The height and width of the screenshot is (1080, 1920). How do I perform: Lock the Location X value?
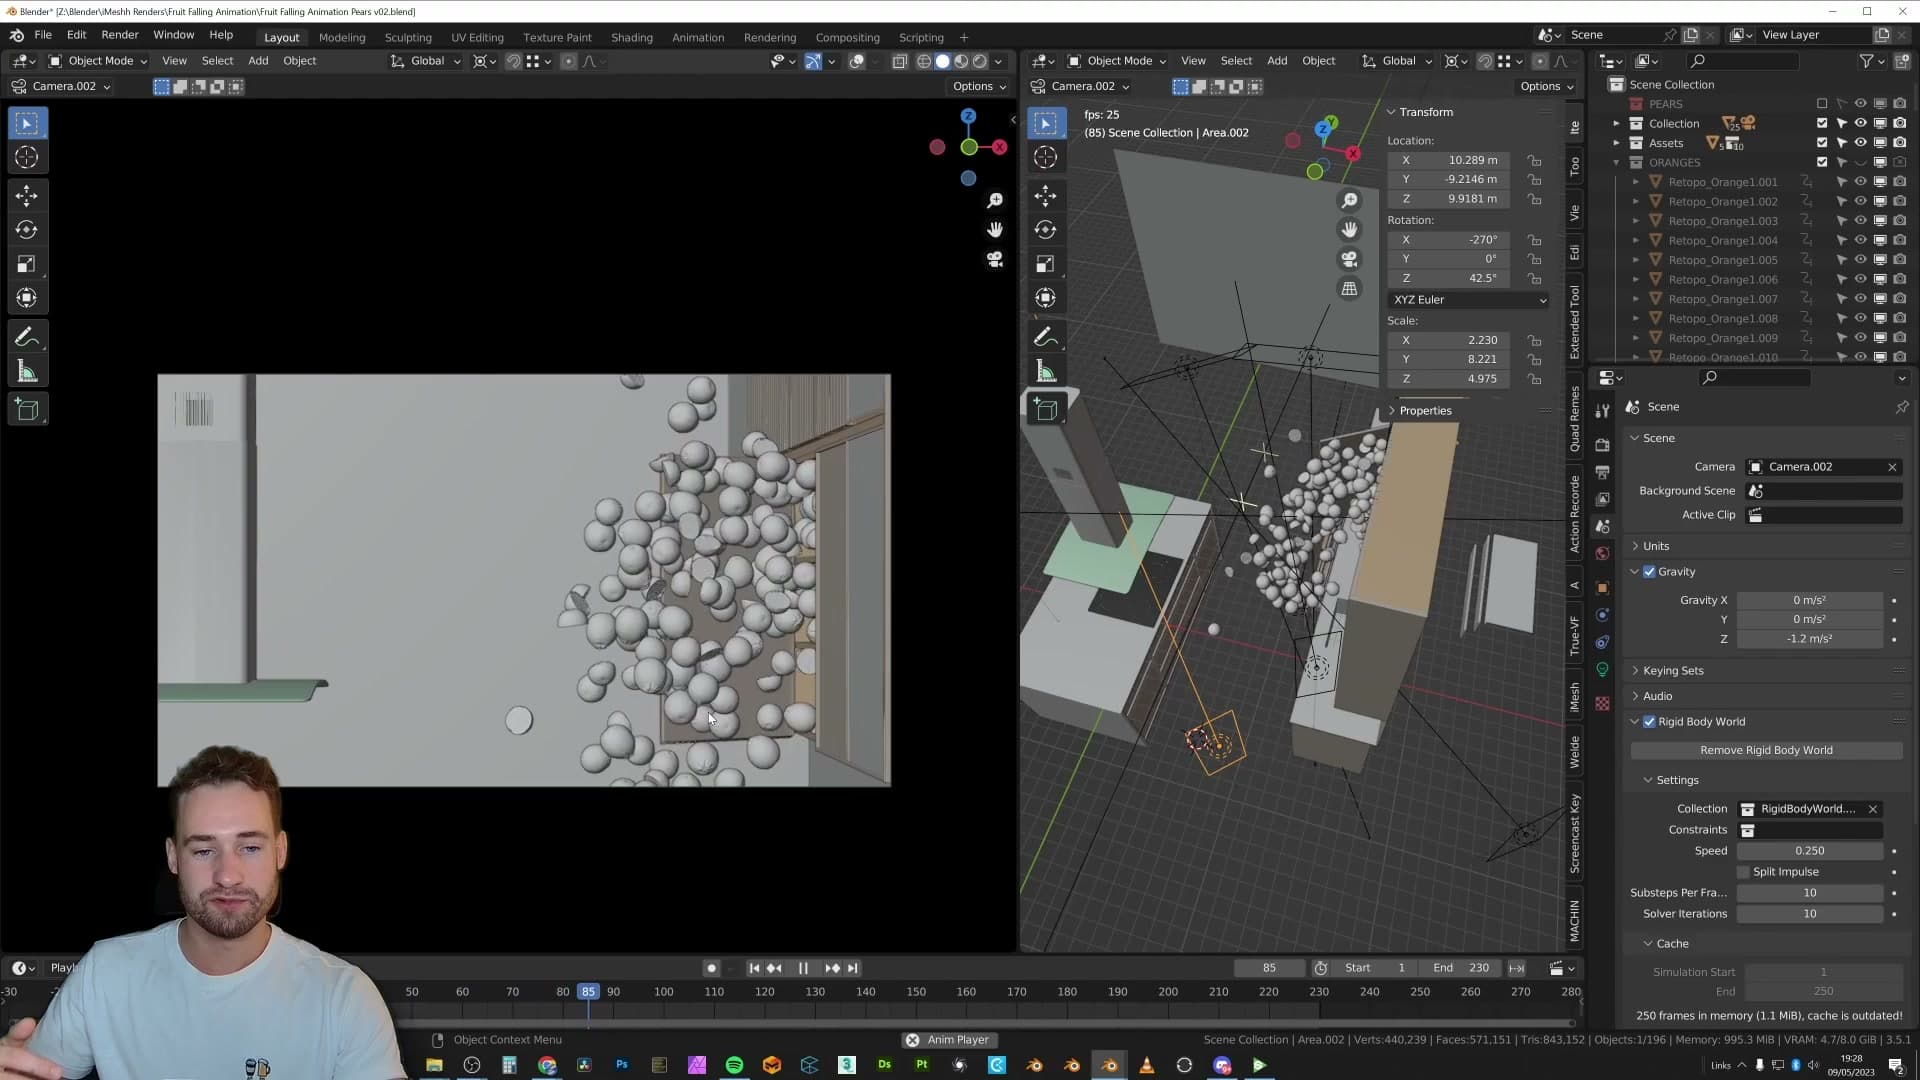point(1534,160)
